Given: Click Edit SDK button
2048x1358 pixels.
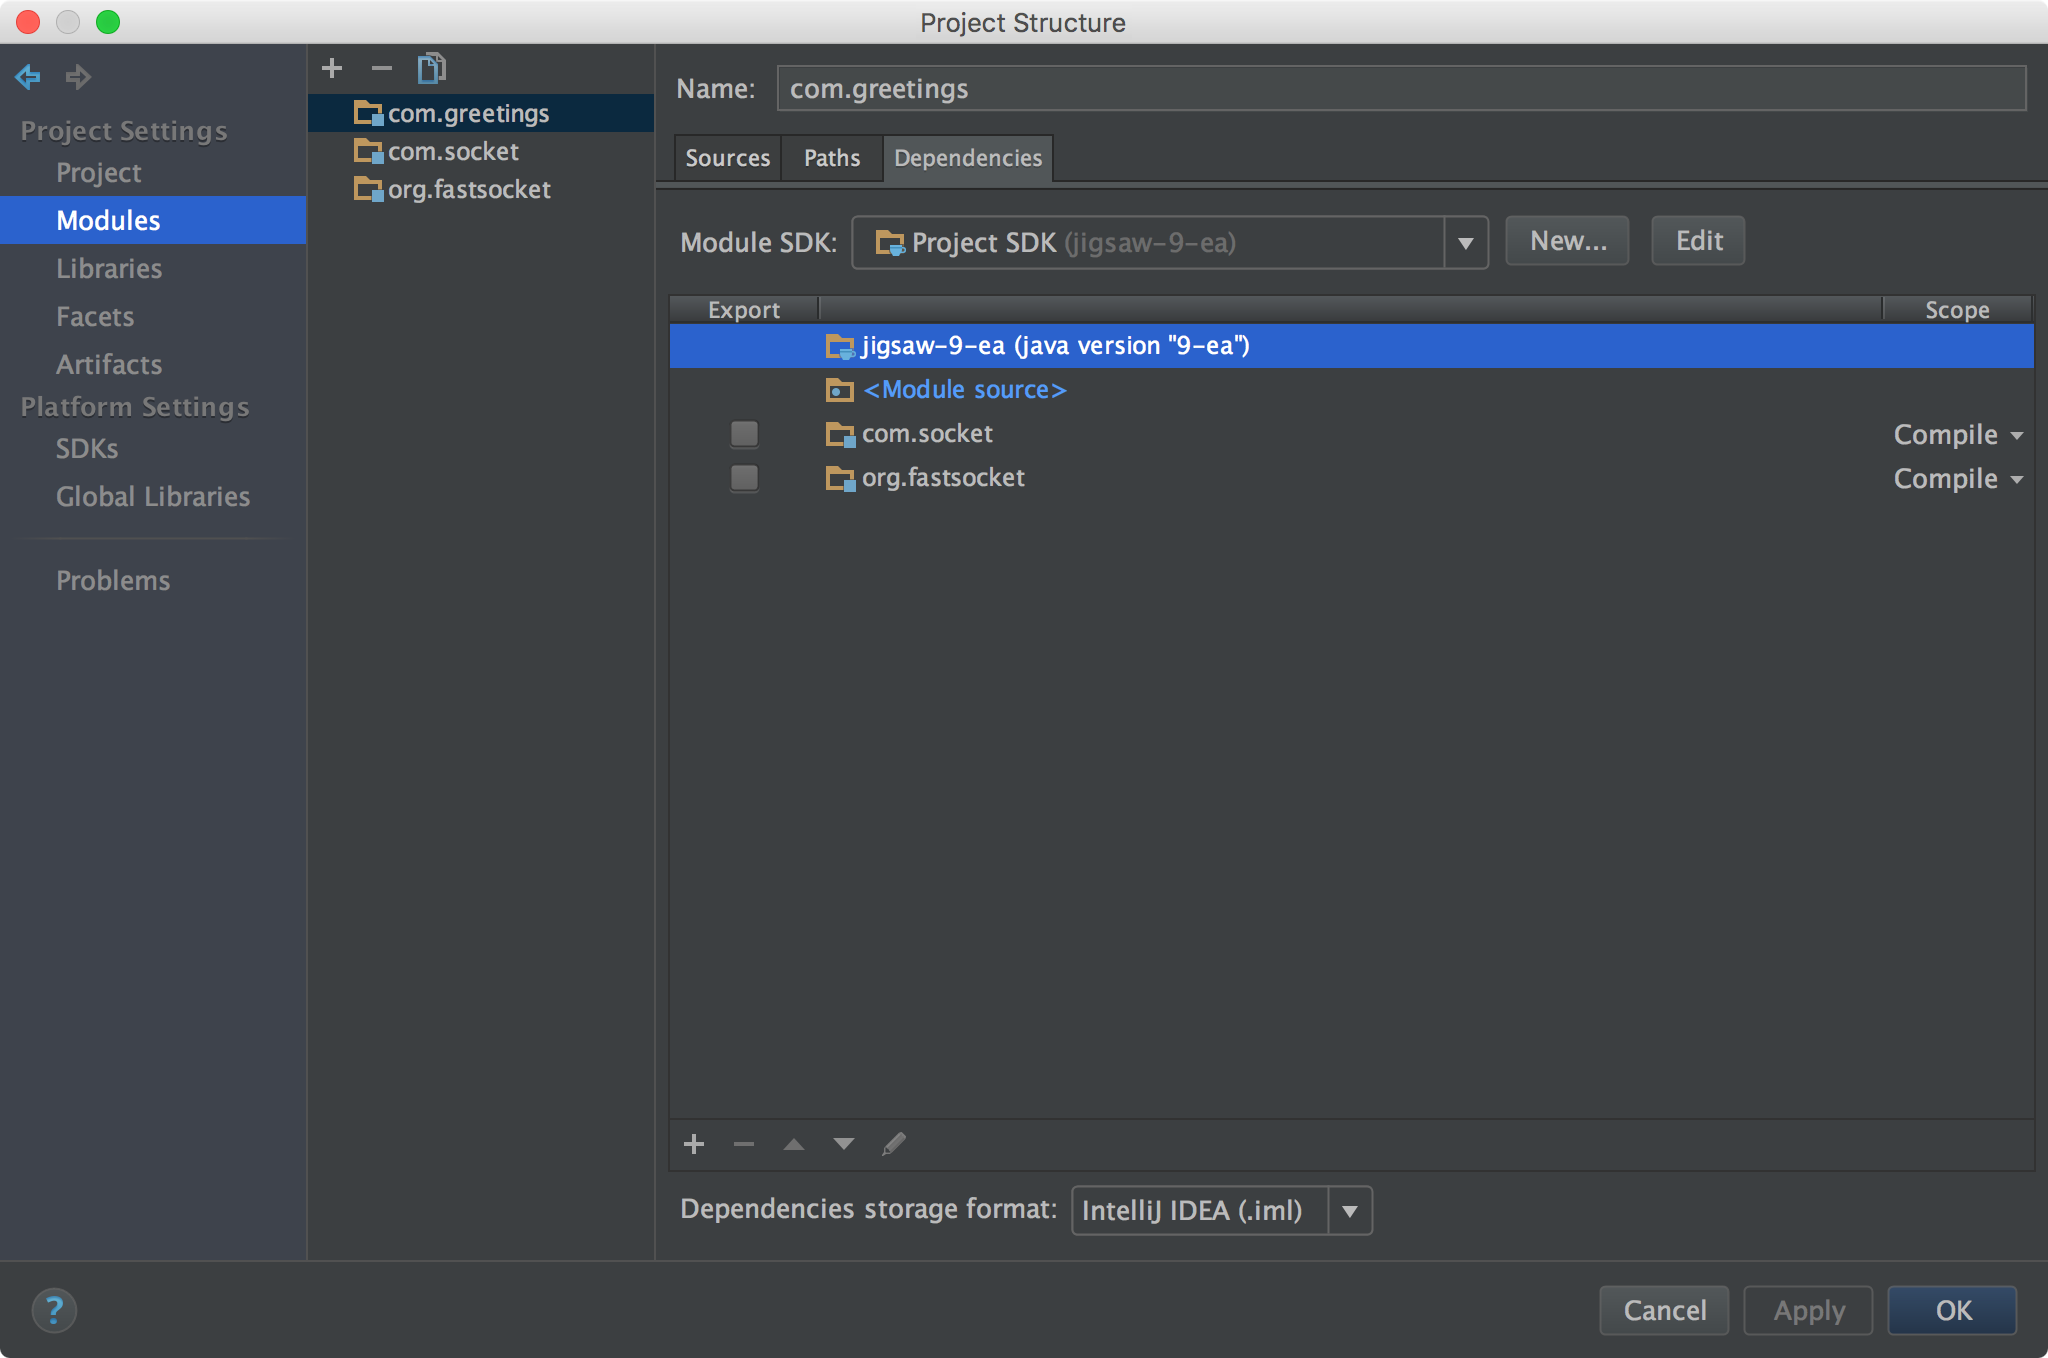Looking at the screenshot, I should click(1698, 241).
